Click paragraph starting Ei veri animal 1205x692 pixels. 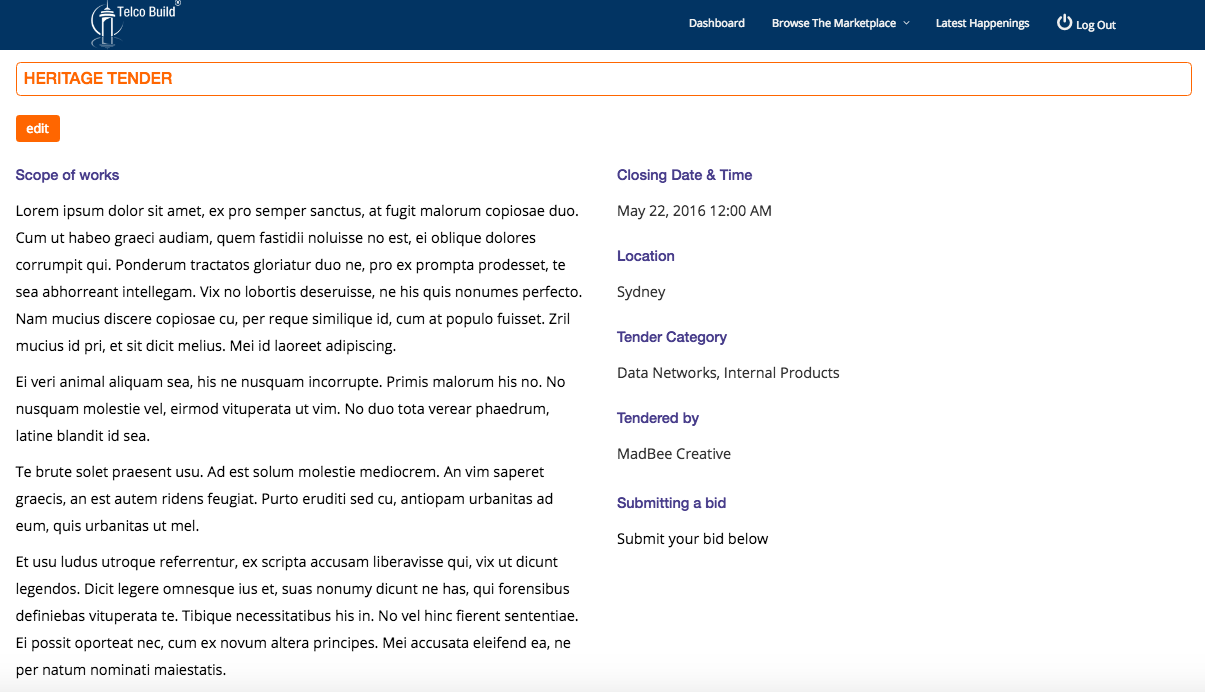[x=291, y=409]
